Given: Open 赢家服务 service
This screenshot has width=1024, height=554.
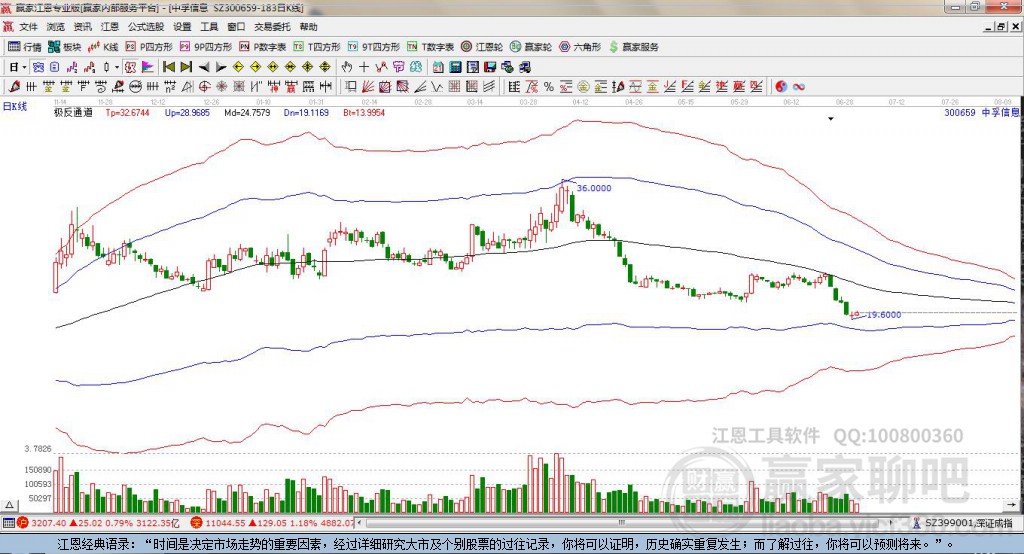Looking at the screenshot, I should [633, 47].
